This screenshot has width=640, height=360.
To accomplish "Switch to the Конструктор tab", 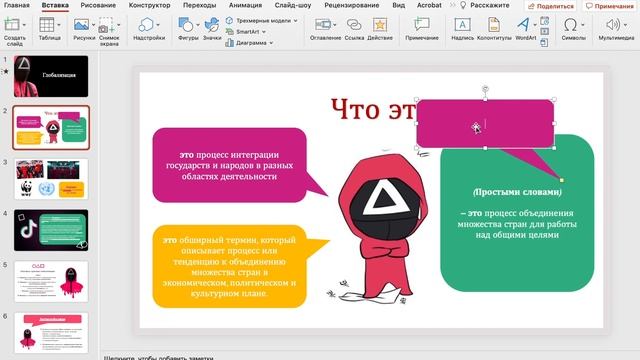I will [149, 5].
